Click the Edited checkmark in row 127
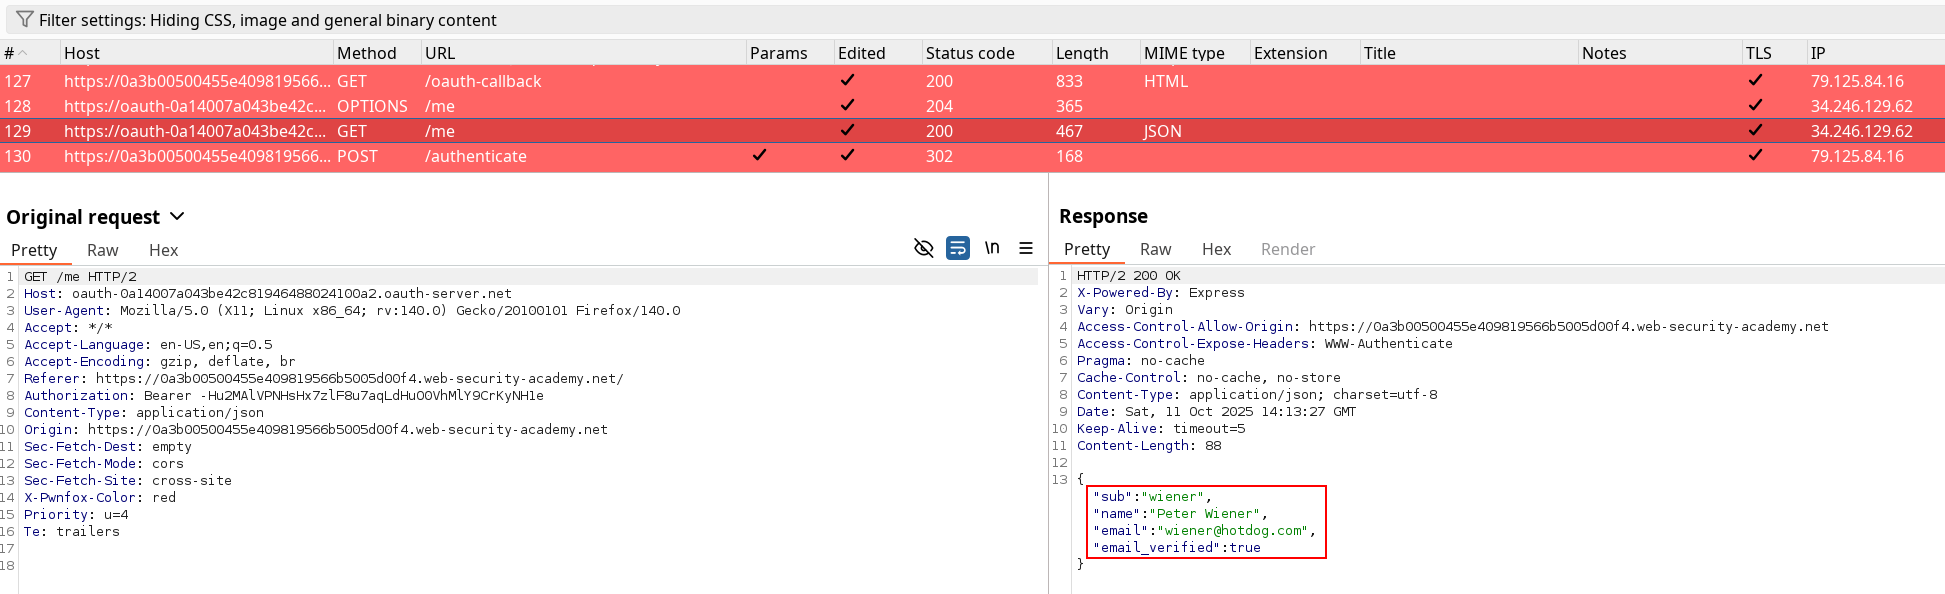This screenshot has width=1945, height=594. click(847, 80)
